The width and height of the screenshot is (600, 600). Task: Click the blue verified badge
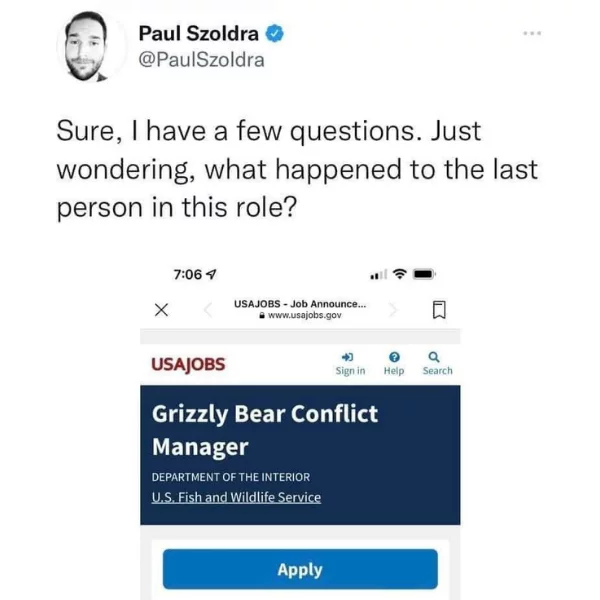pyautogui.click(x=275, y=33)
